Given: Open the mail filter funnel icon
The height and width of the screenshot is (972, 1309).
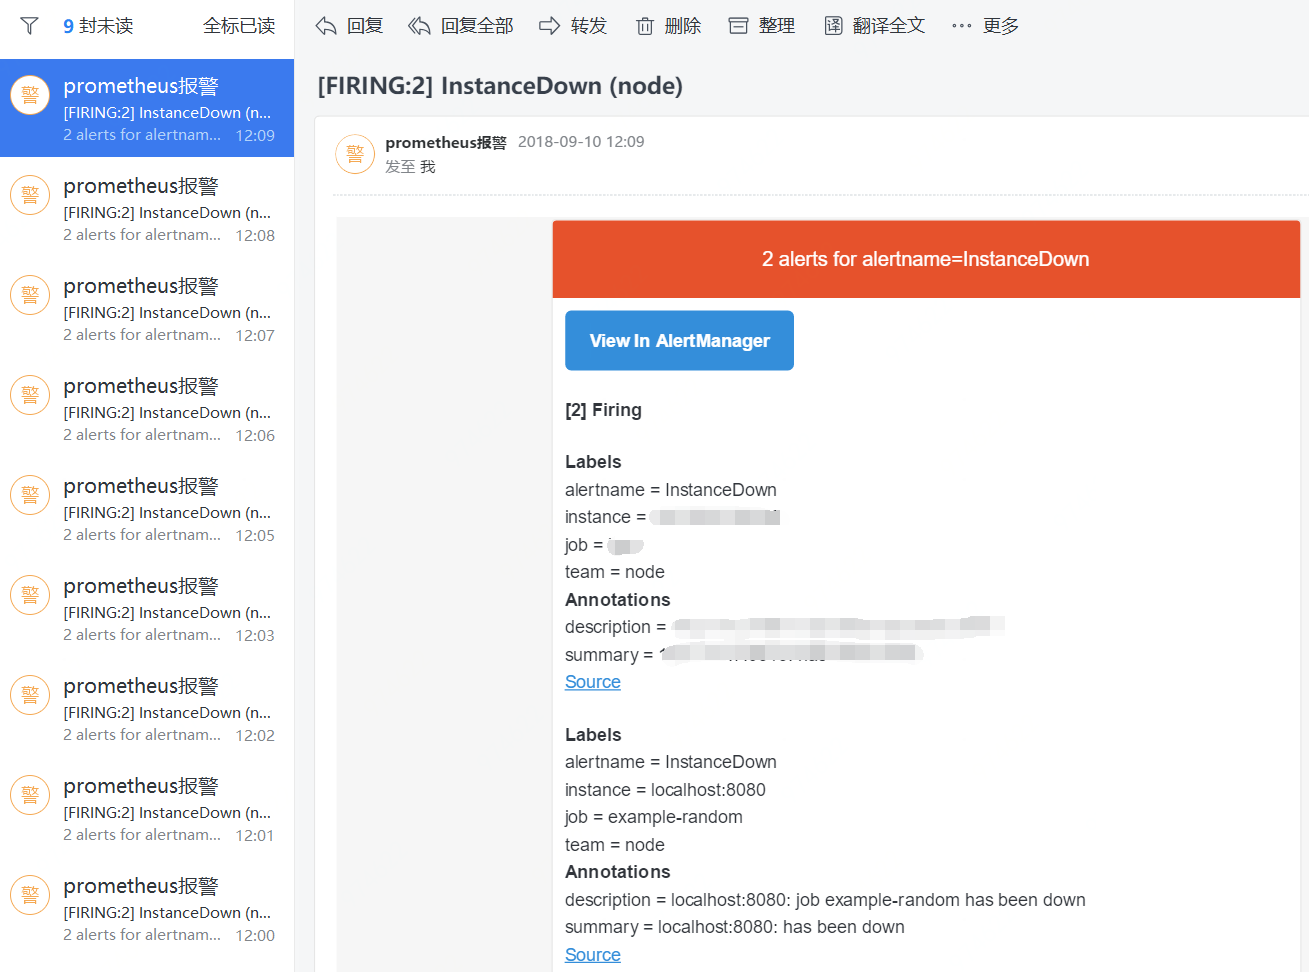Looking at the screenshot, I should [29, 26].
